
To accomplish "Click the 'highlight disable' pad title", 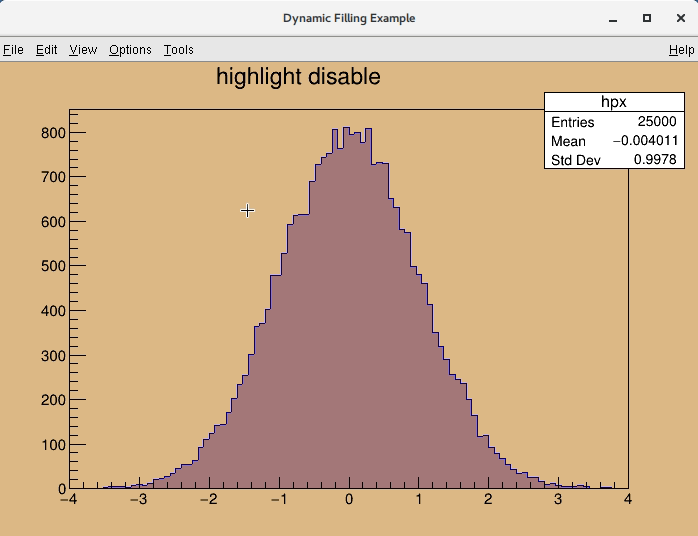I will coord(298,77).
